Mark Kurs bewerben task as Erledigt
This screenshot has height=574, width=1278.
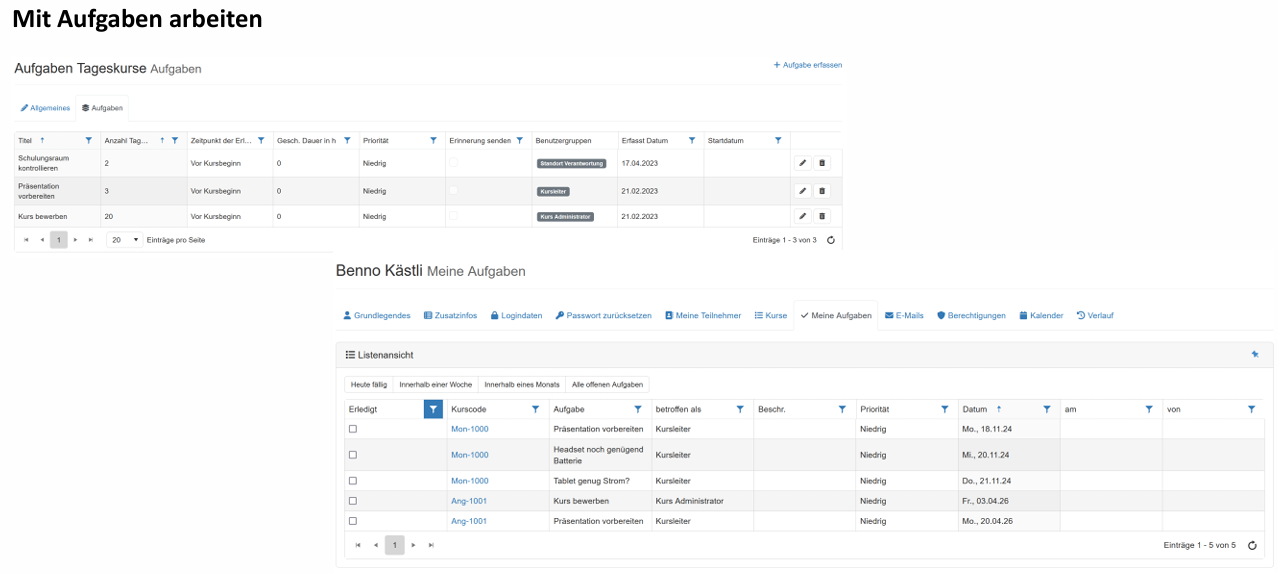[352, 501]
